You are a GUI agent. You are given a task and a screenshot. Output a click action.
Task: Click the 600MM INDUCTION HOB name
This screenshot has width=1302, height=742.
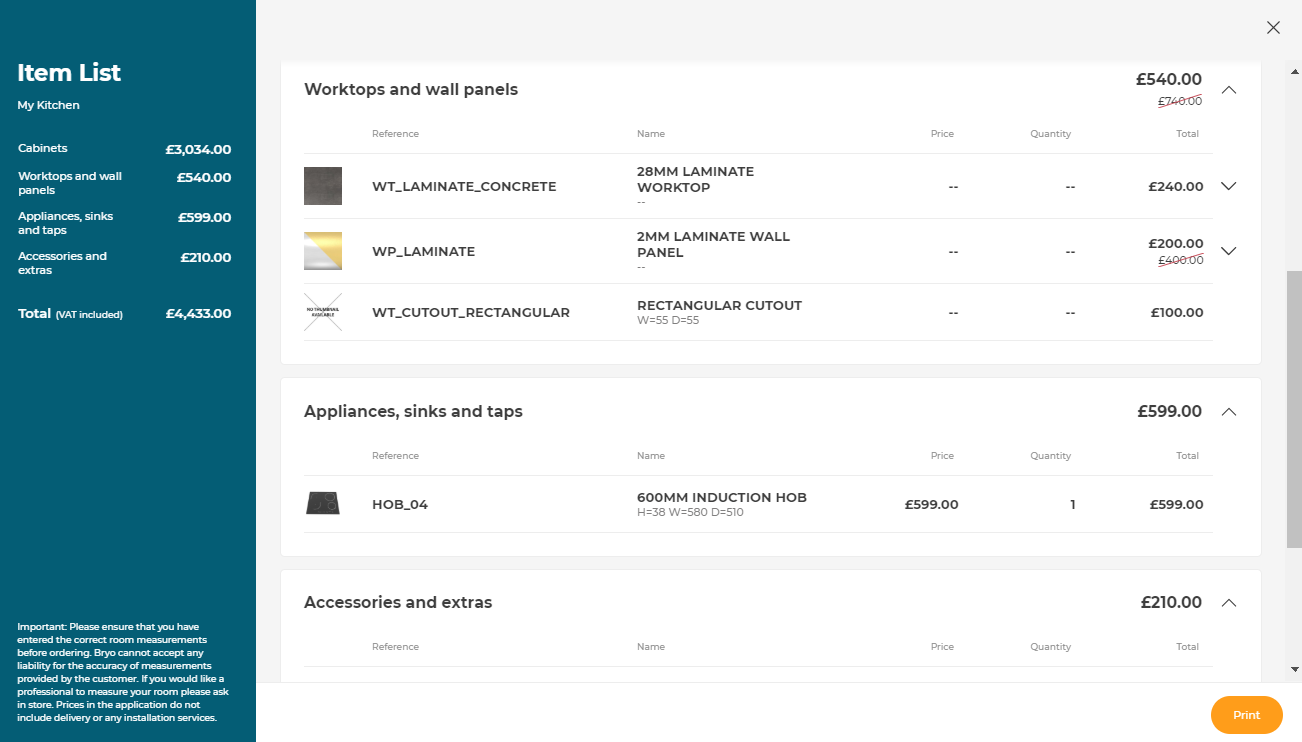(x=721, y=498)
